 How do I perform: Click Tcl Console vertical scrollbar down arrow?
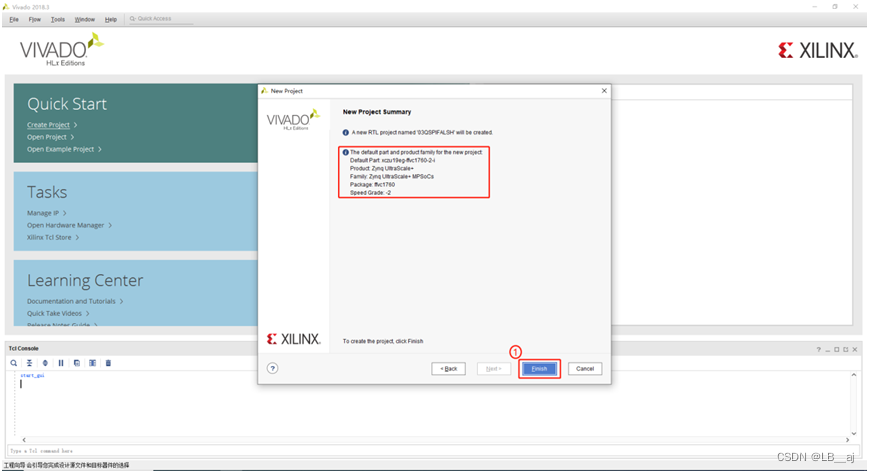(x=853, y=434)
